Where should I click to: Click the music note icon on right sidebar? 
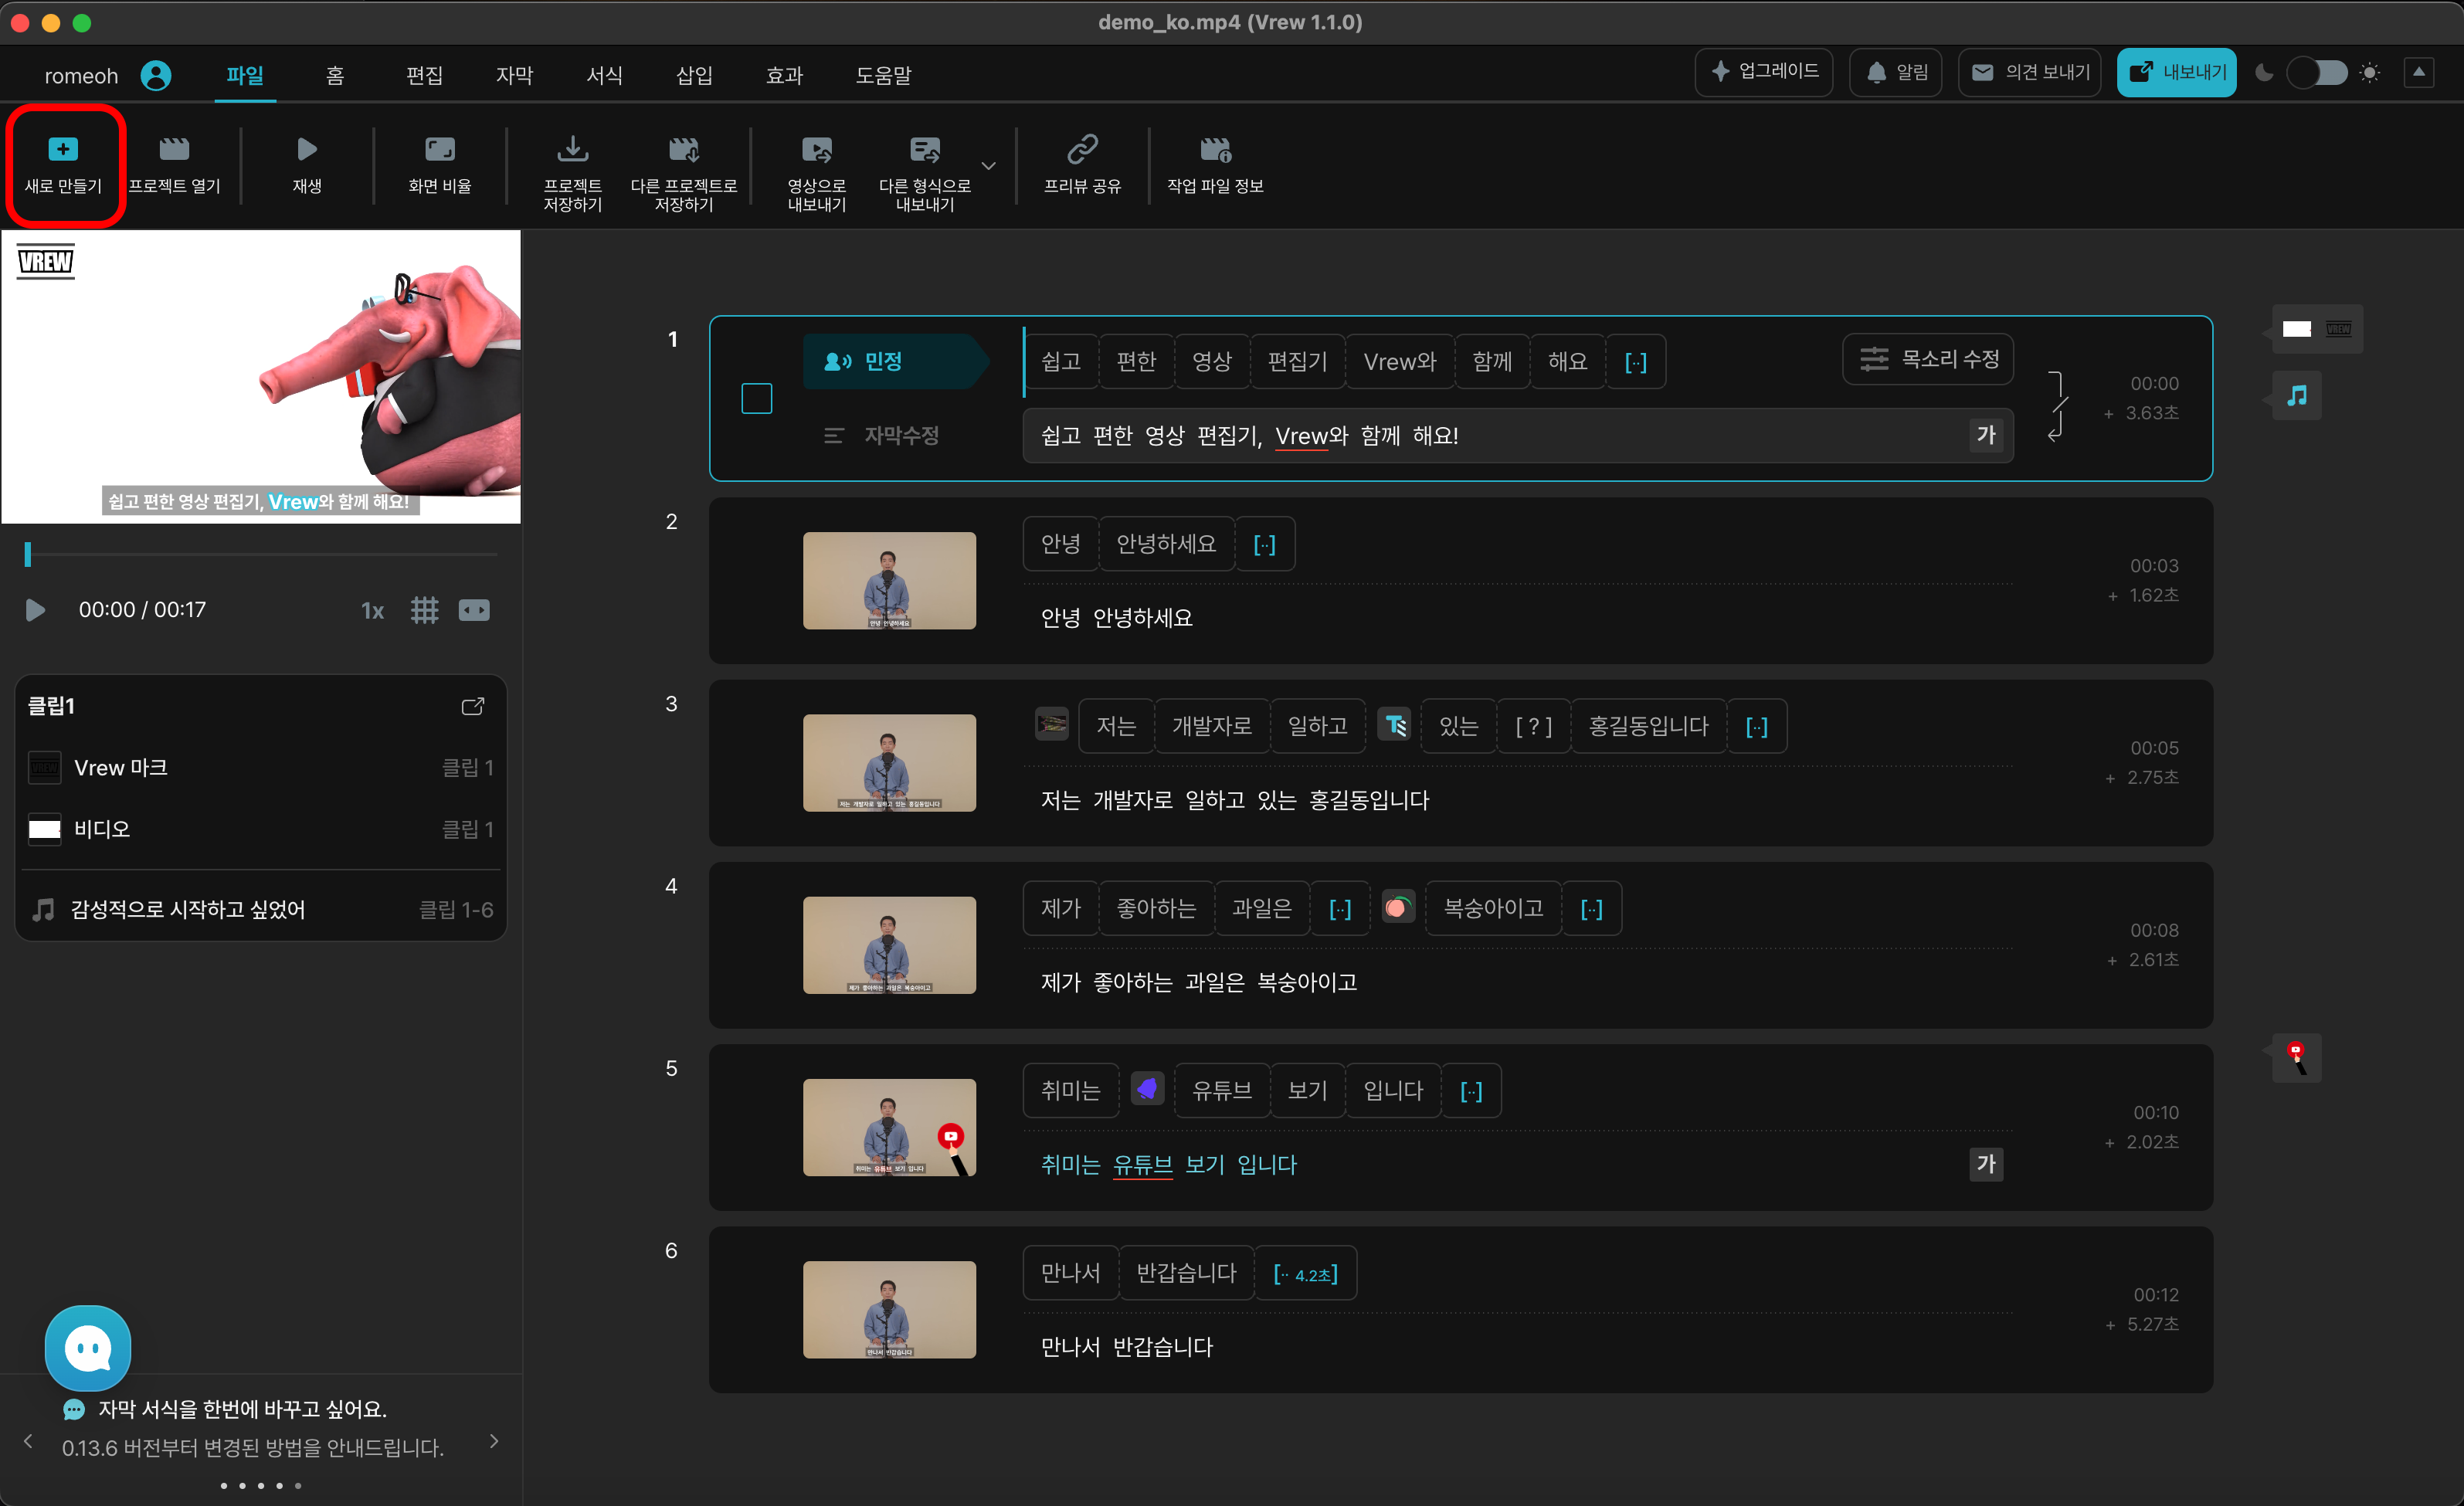point(2297,396)
